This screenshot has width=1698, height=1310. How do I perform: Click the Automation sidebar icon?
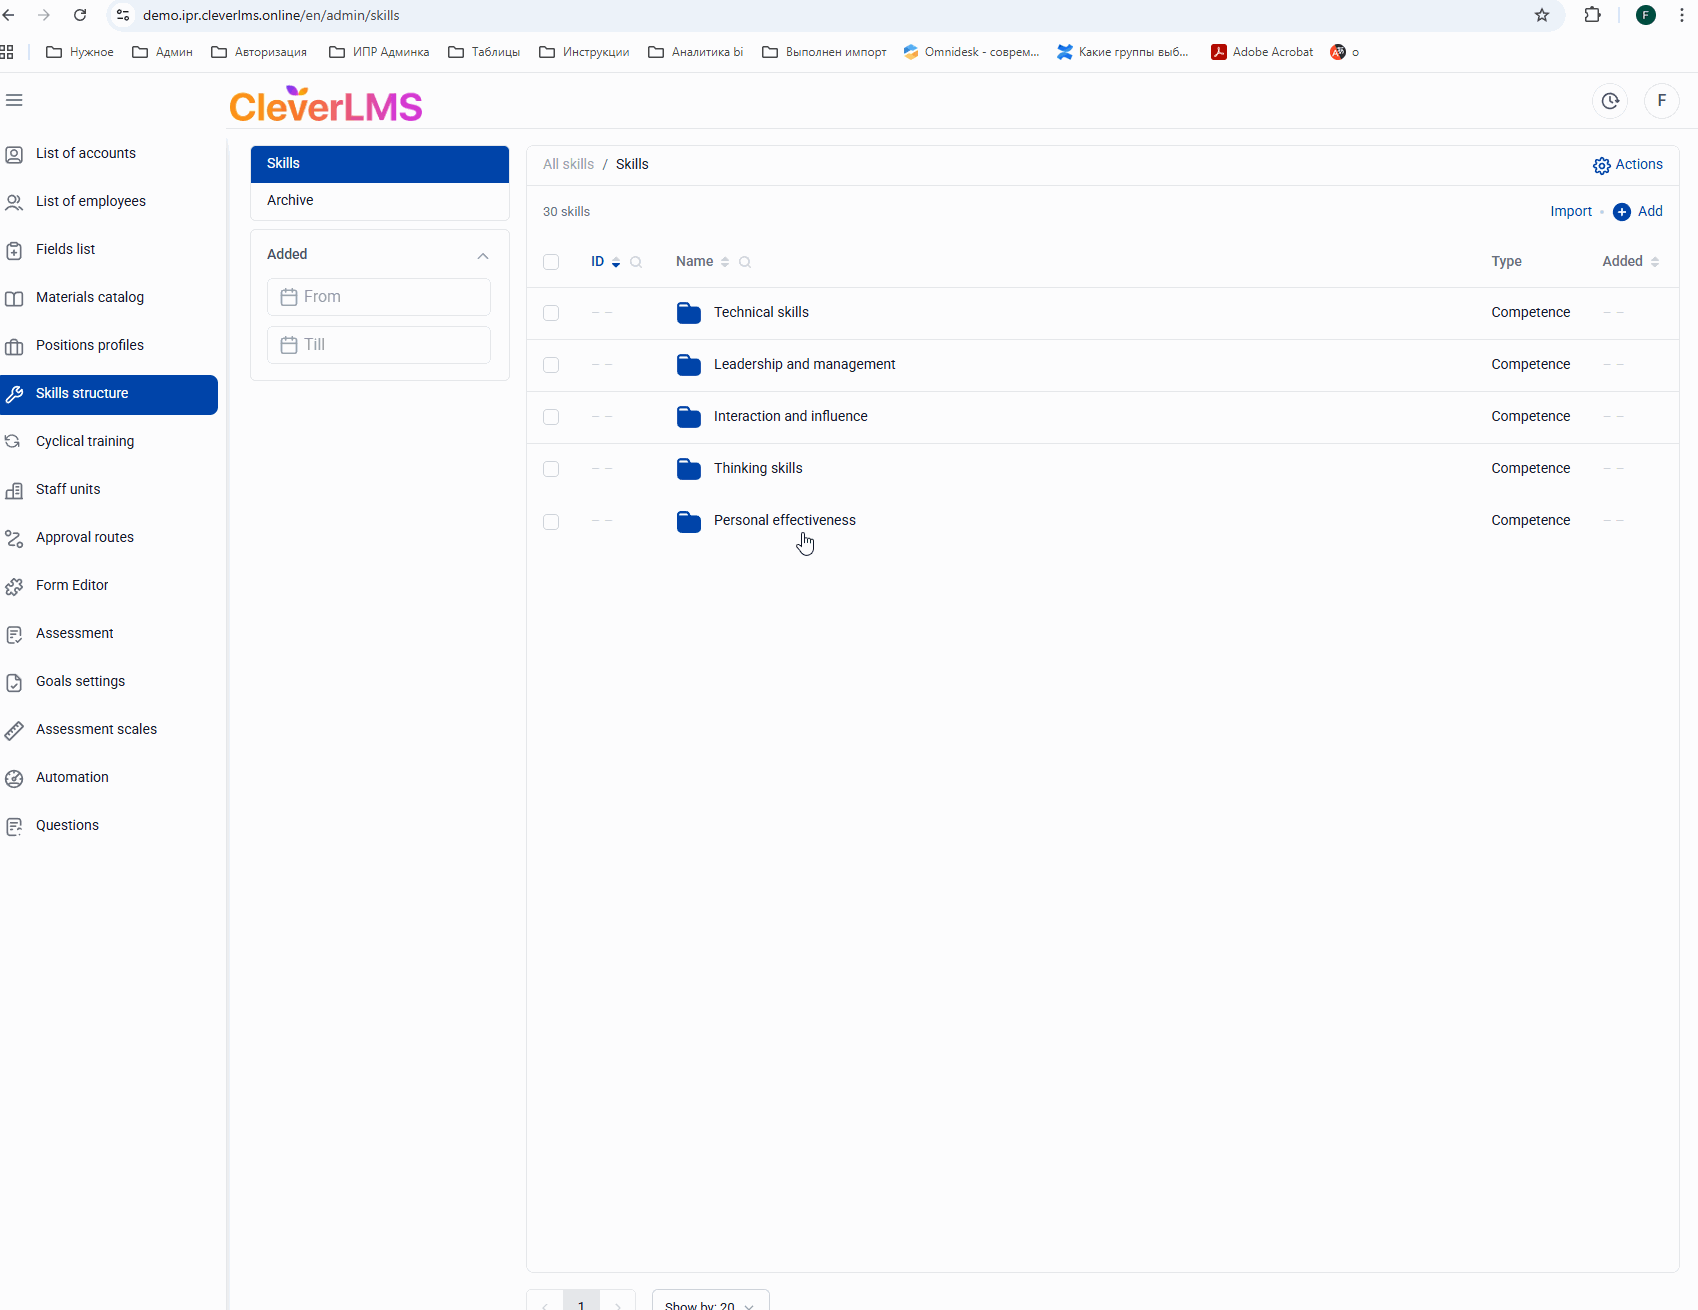[x=14, y=778]
